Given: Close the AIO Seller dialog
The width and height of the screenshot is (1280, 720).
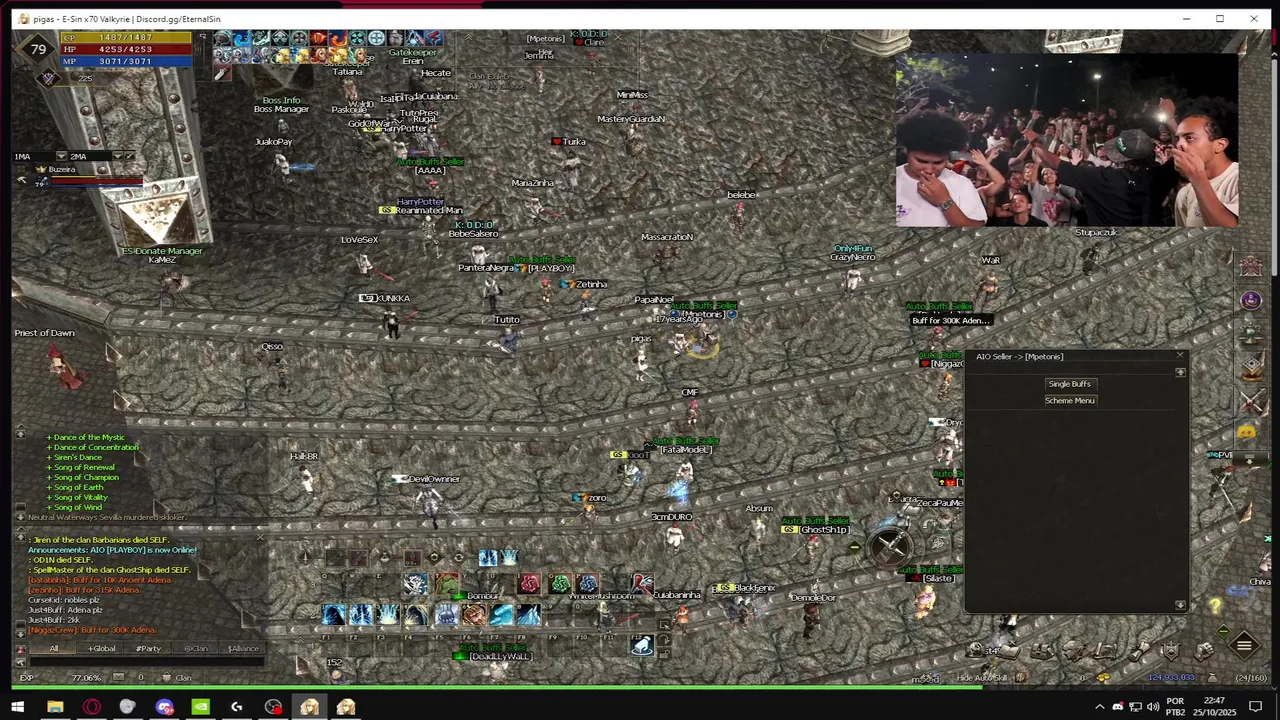Looking at the screenshot, I should coord(1180,356).
